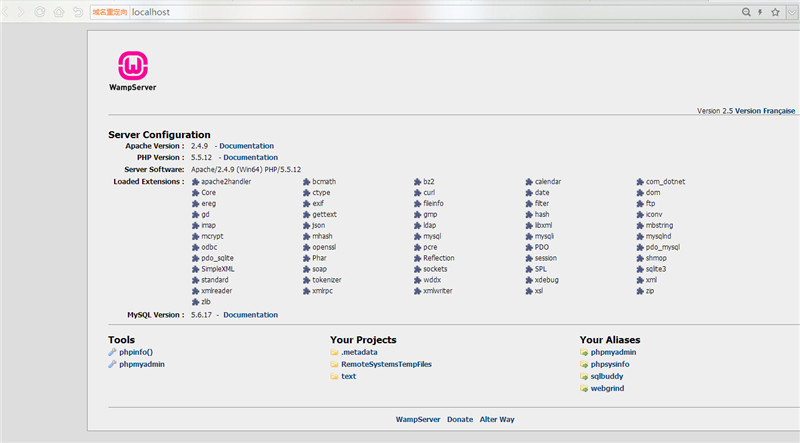Viewport: 800px width, 443px height.
Task: Open phpinfo() under Tools
Action: coord(136,352)
